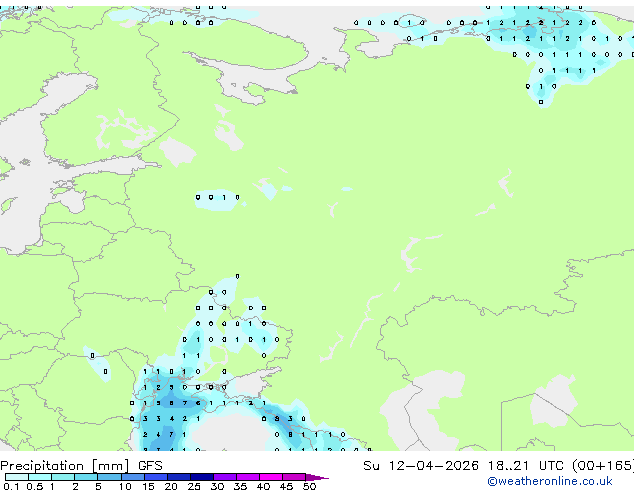Select the 20–25 mm legend swatch
The image size is (634, 490).
point(178,477)
